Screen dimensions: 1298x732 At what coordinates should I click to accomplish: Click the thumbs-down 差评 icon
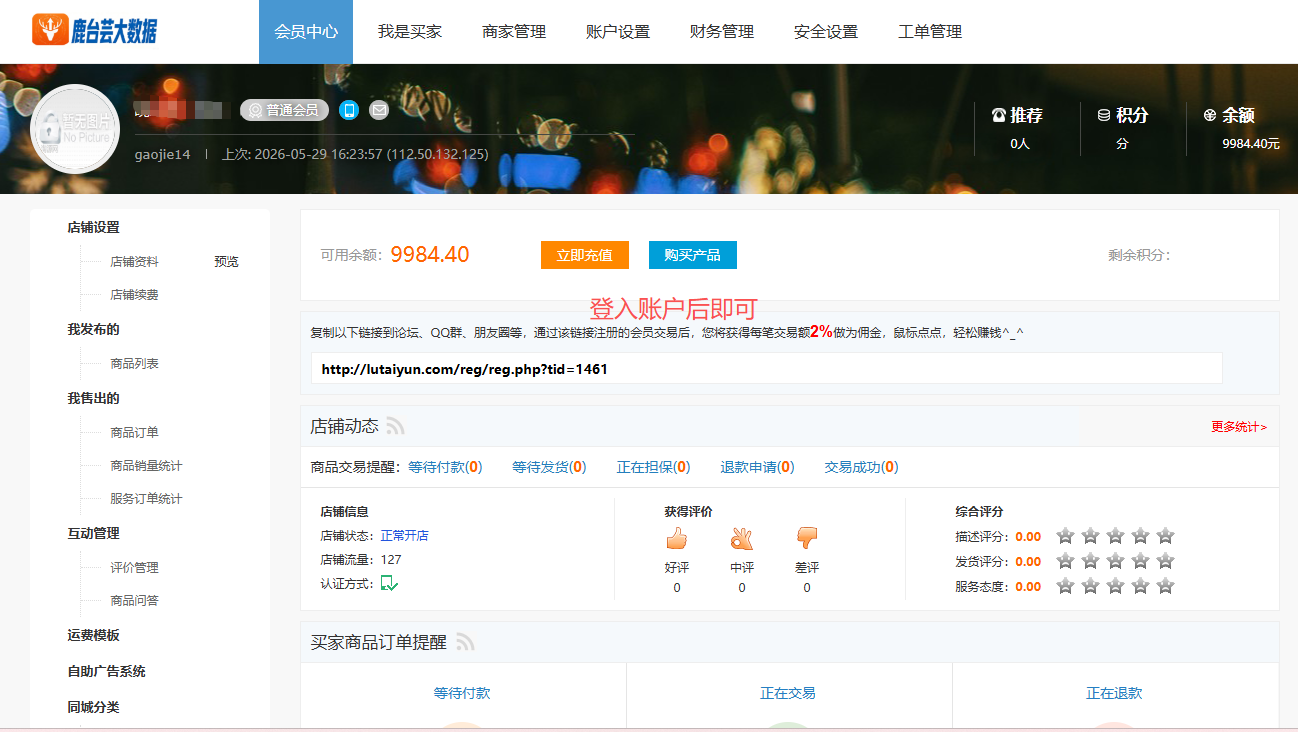click(807, 539)
